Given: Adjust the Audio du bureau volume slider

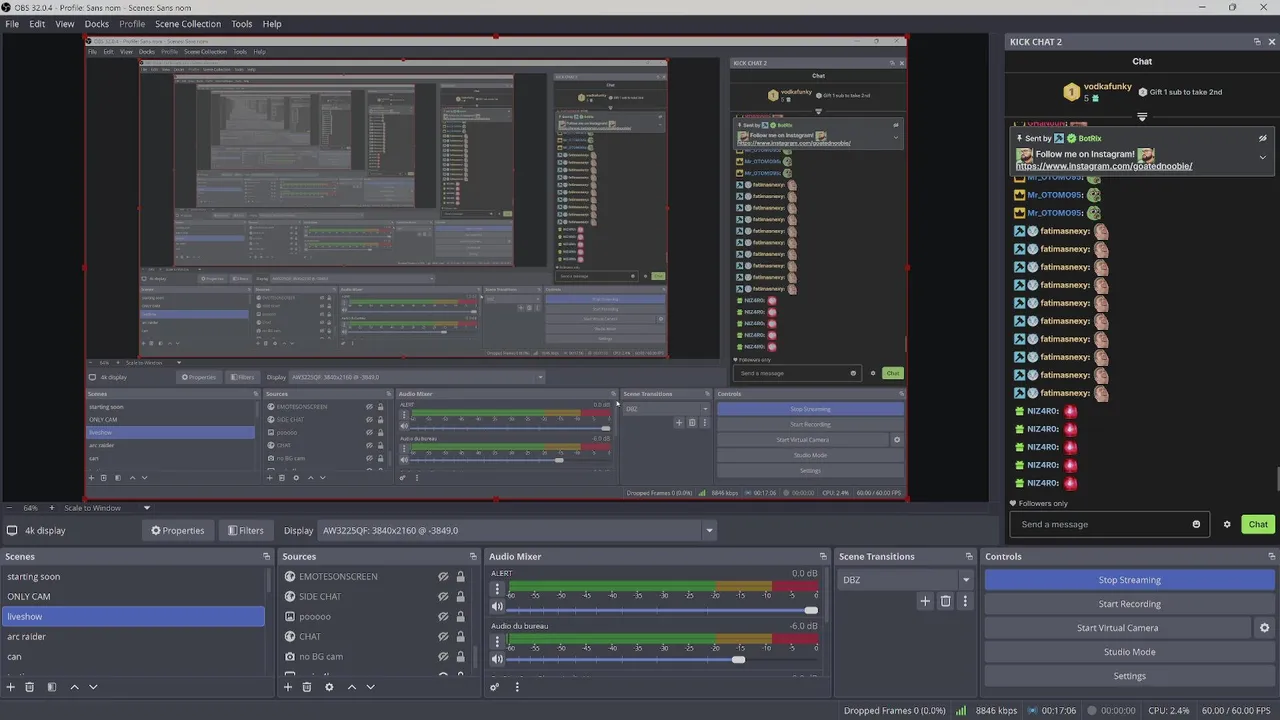Looking at the screenshot, I should point(663,660).
